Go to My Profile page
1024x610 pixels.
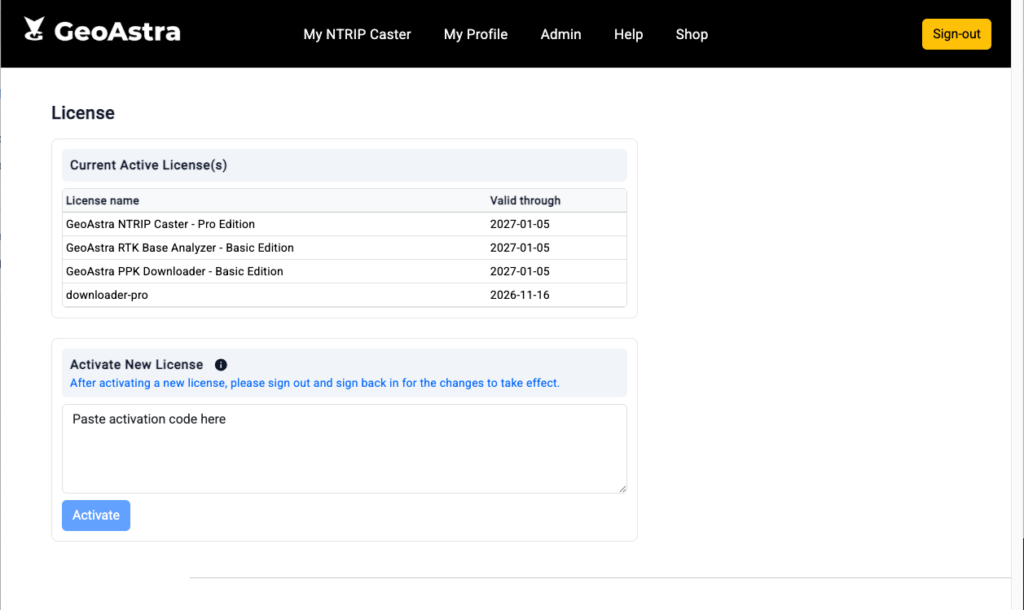tap(475, 34)
